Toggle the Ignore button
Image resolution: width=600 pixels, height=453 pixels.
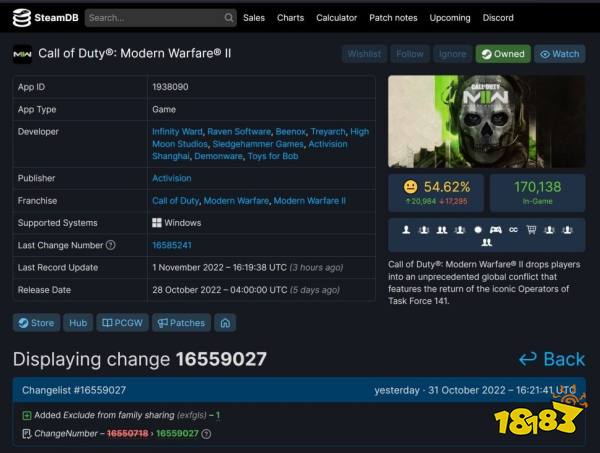pos(452,54)
